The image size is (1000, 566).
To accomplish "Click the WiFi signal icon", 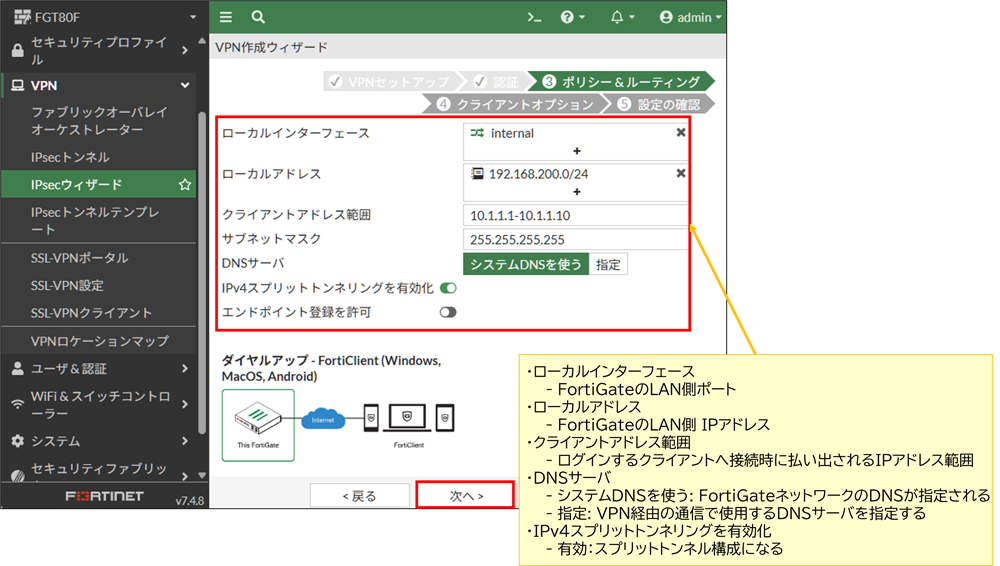I will point(17,405).
